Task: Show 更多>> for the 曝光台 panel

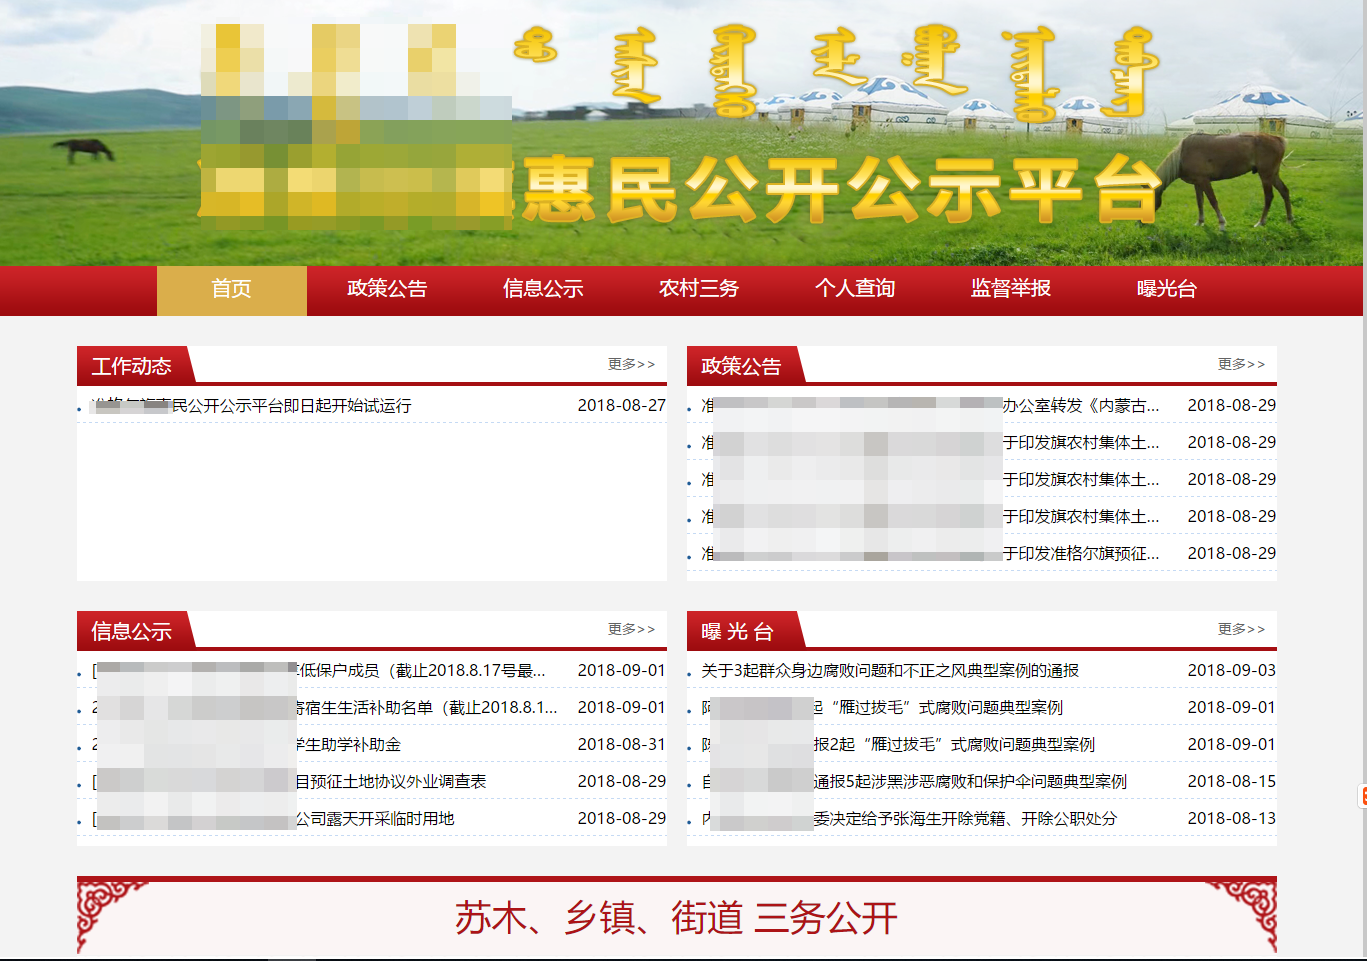Action: pyautogui.click(x=1241, y=629)
